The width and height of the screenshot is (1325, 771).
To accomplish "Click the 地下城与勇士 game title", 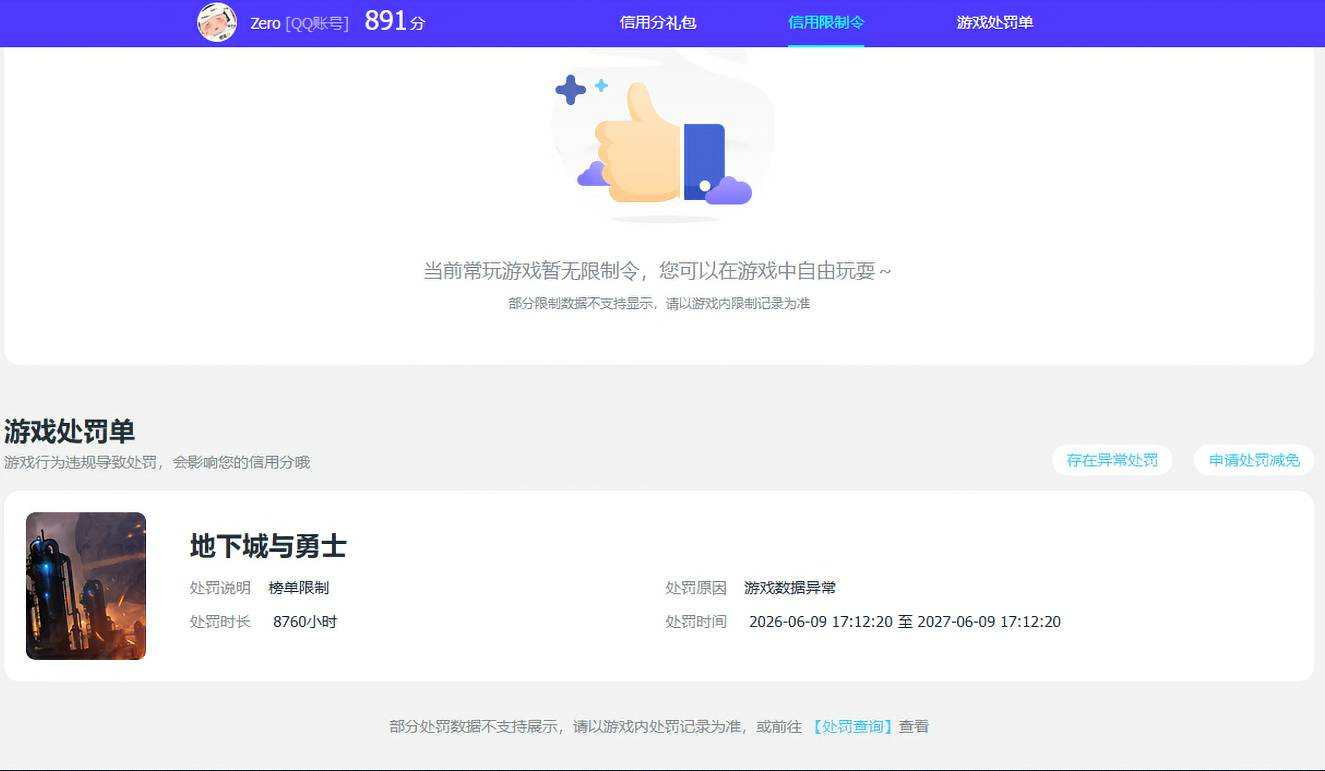I will 268,546.
